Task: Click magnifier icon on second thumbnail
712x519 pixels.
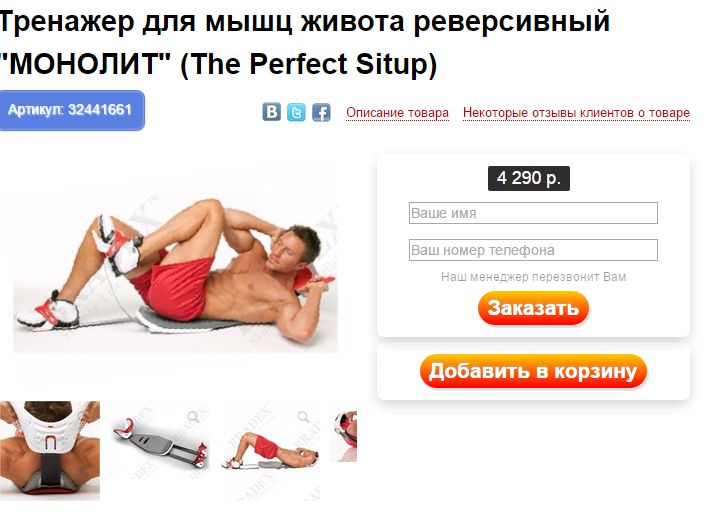Action: [x=194, y=417]
